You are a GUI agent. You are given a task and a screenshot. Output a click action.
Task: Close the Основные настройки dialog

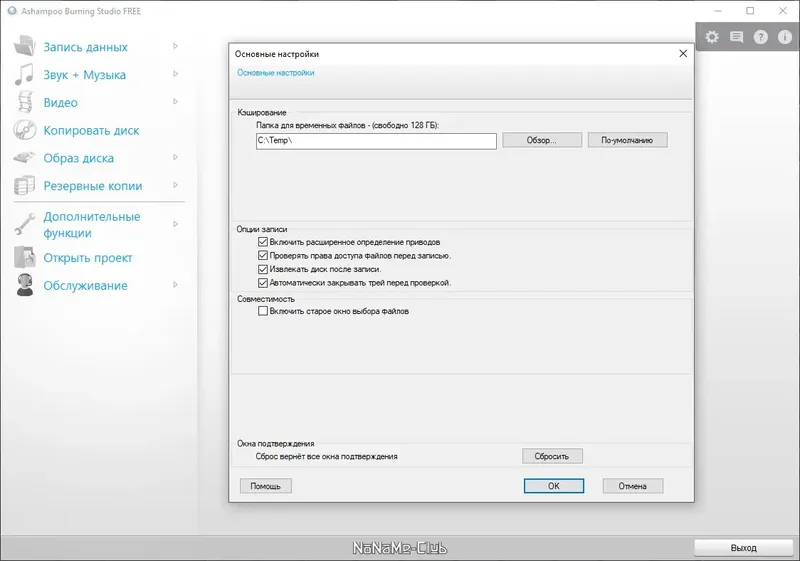683,54
